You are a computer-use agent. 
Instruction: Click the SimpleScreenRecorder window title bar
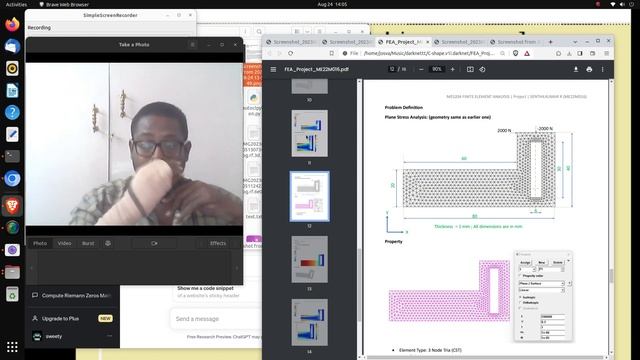click(x=110, y=15)
